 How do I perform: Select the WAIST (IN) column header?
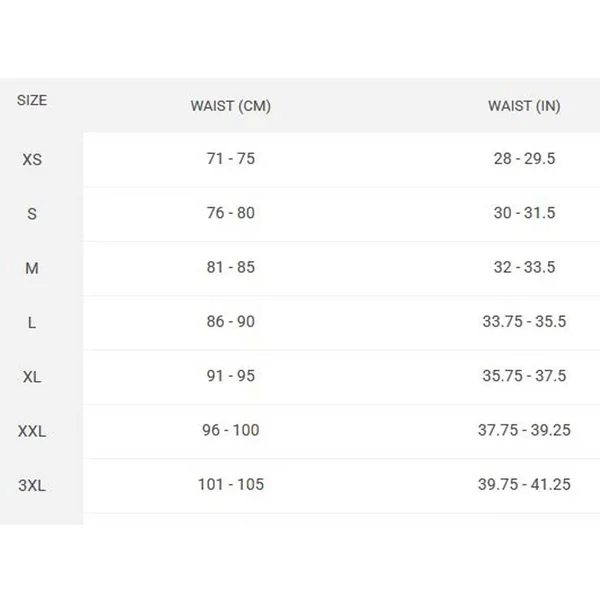pos(524,106)
